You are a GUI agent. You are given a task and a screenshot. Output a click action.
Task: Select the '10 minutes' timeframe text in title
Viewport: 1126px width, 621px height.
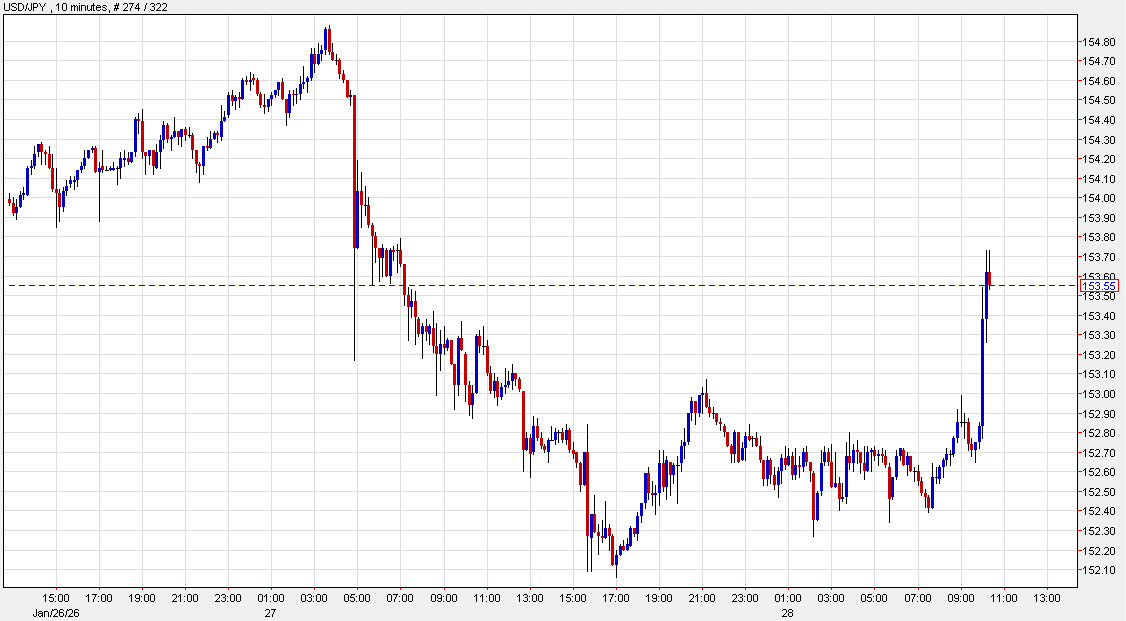point(82,8)
